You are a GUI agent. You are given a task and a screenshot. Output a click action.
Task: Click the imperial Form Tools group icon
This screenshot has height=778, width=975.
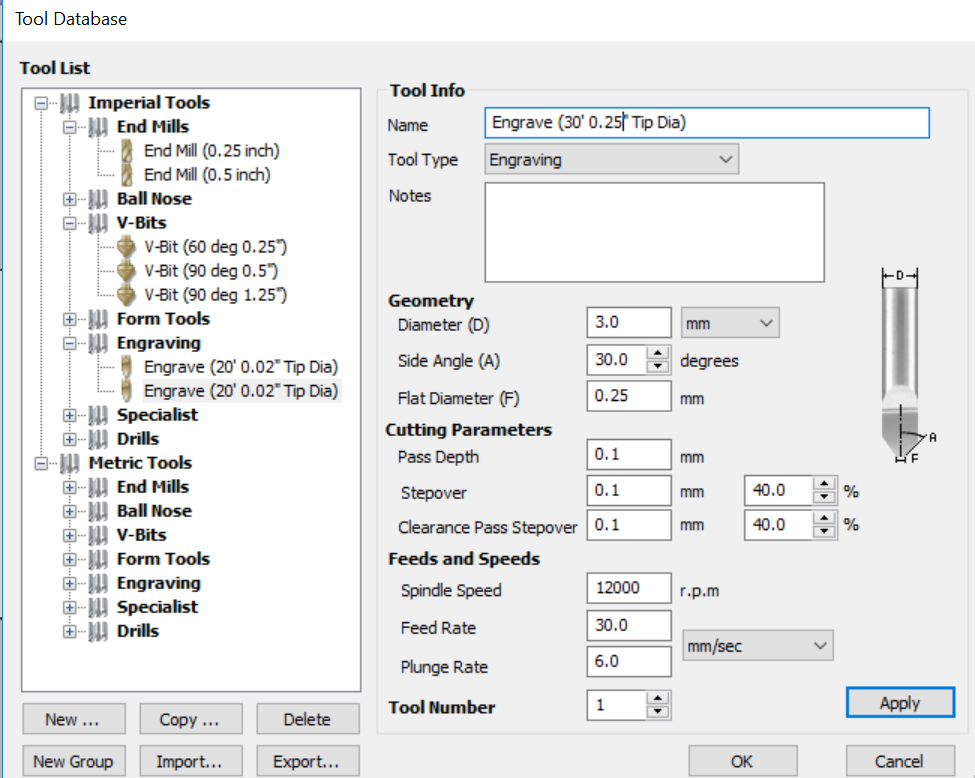pyautogui.click(x=98, y=319)
